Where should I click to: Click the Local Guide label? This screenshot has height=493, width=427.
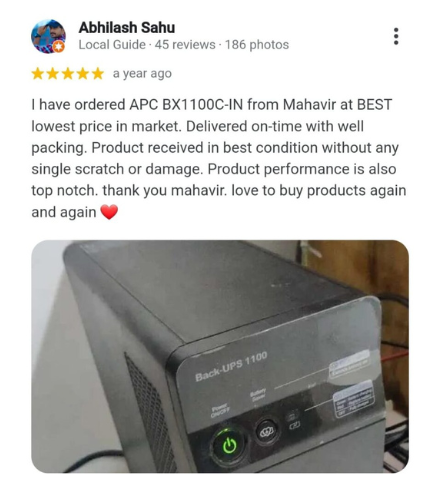(x=112, y=45)
